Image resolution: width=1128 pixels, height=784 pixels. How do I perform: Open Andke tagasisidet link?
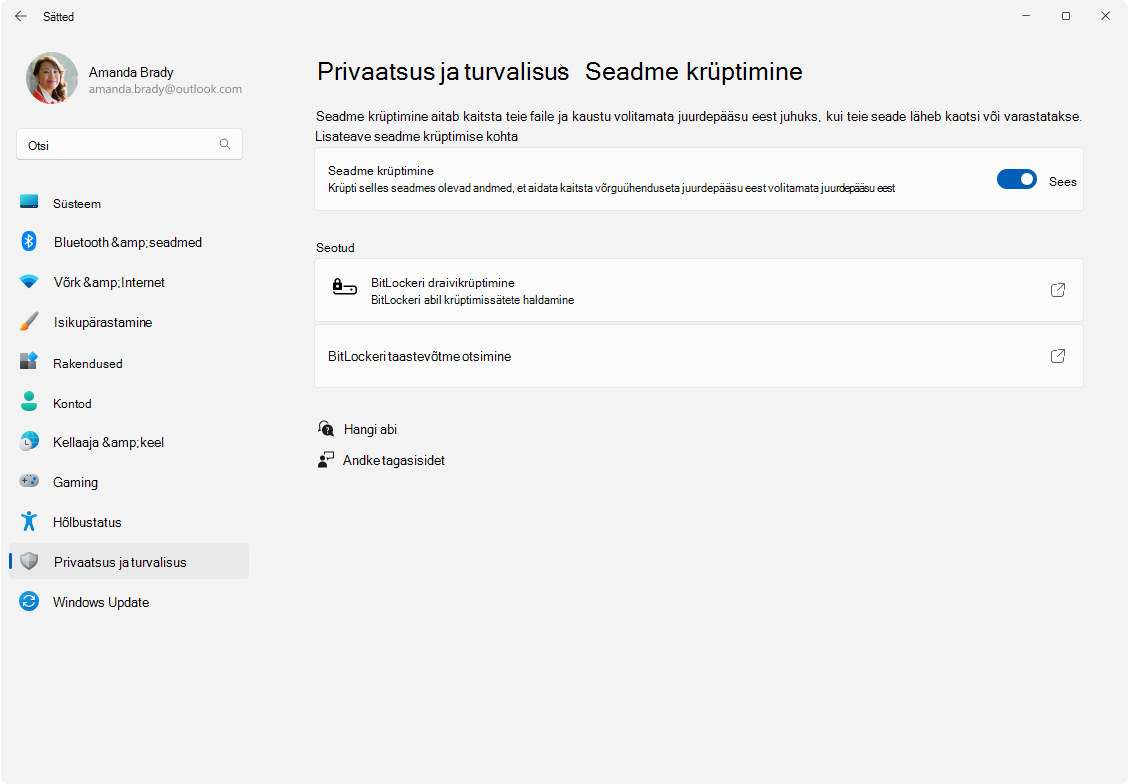[x=394, y=460]
